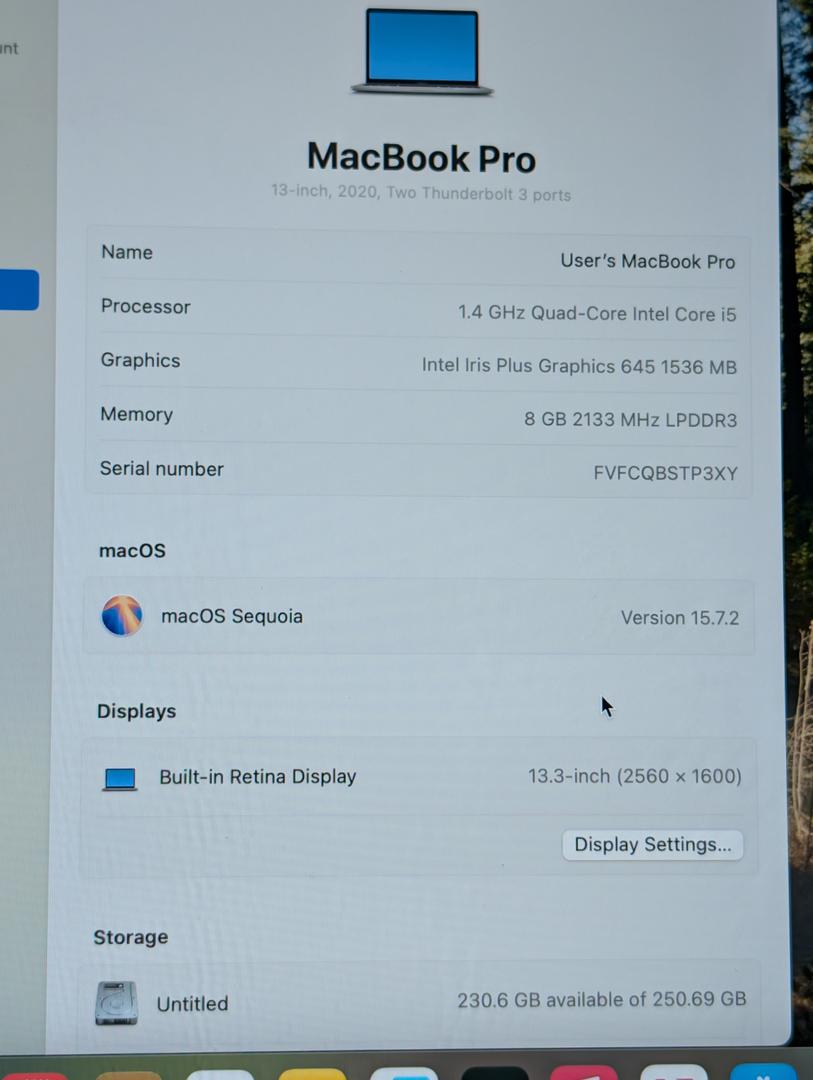This screenshot has height=1080, width=813.
Task: Click the macOS Sequoia label
Action: coord(231,616)
